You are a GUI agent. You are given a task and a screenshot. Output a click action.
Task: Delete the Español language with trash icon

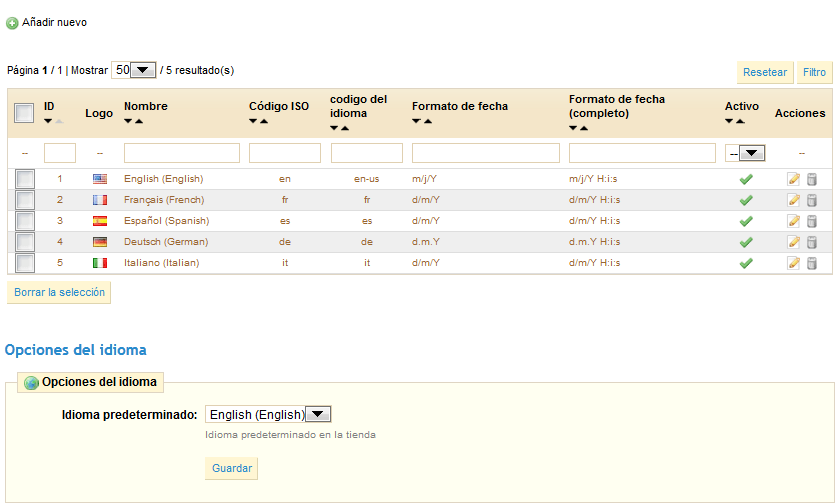[x=811, y=221]
